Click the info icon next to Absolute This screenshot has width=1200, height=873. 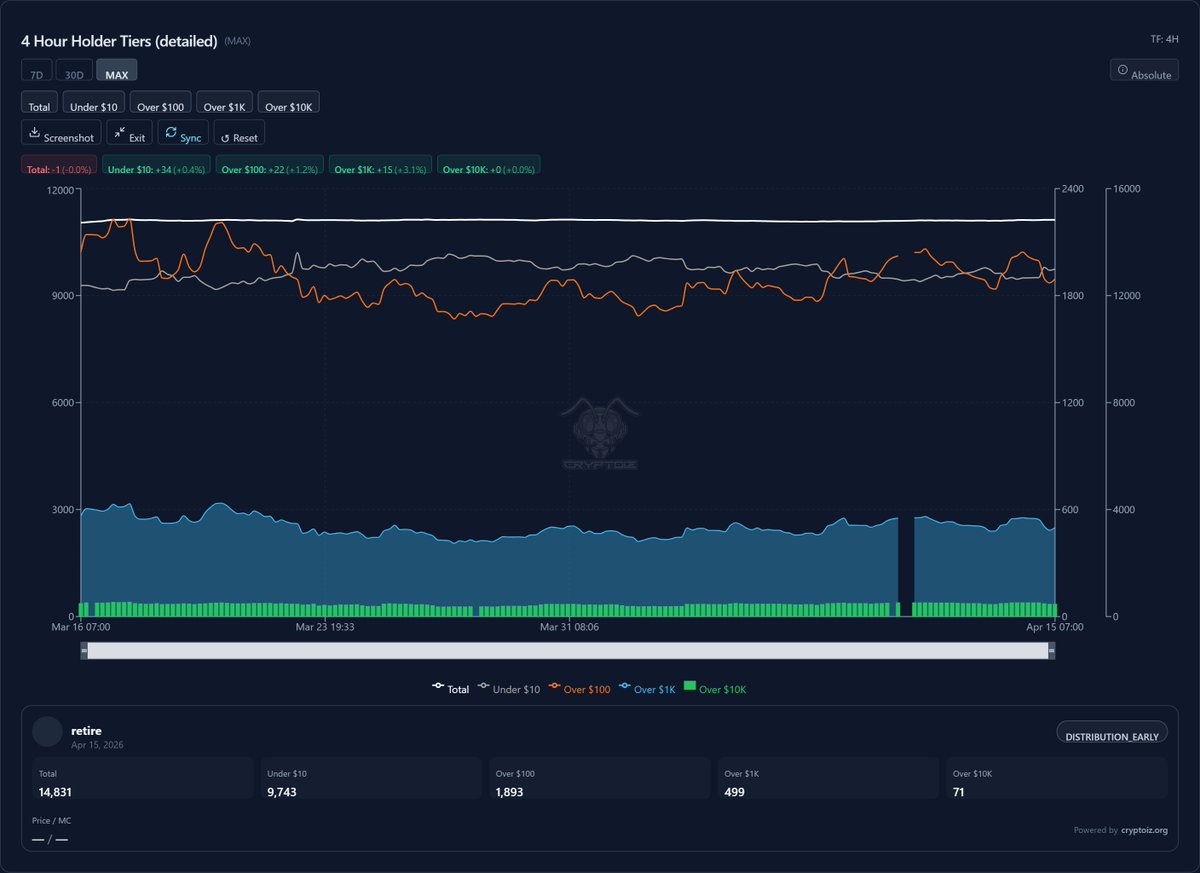[x=1122, y=71]
